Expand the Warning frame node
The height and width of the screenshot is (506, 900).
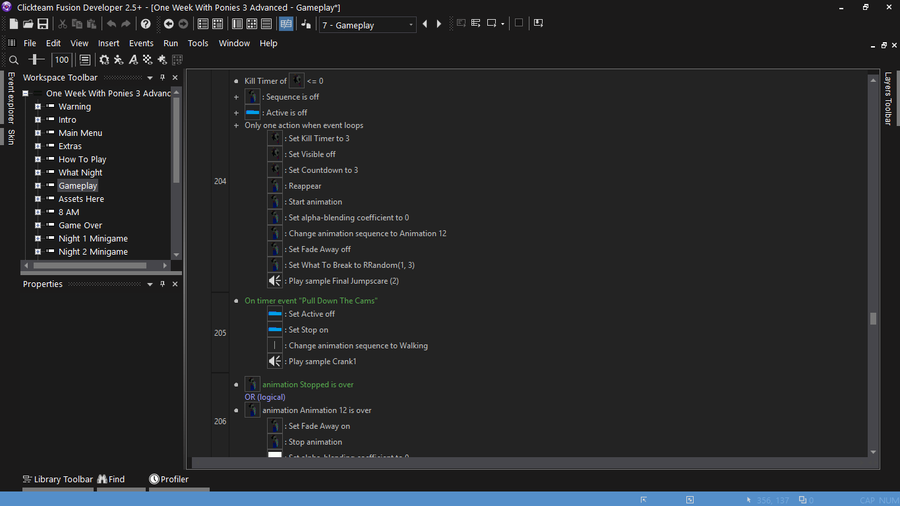[x=38, y=107]
